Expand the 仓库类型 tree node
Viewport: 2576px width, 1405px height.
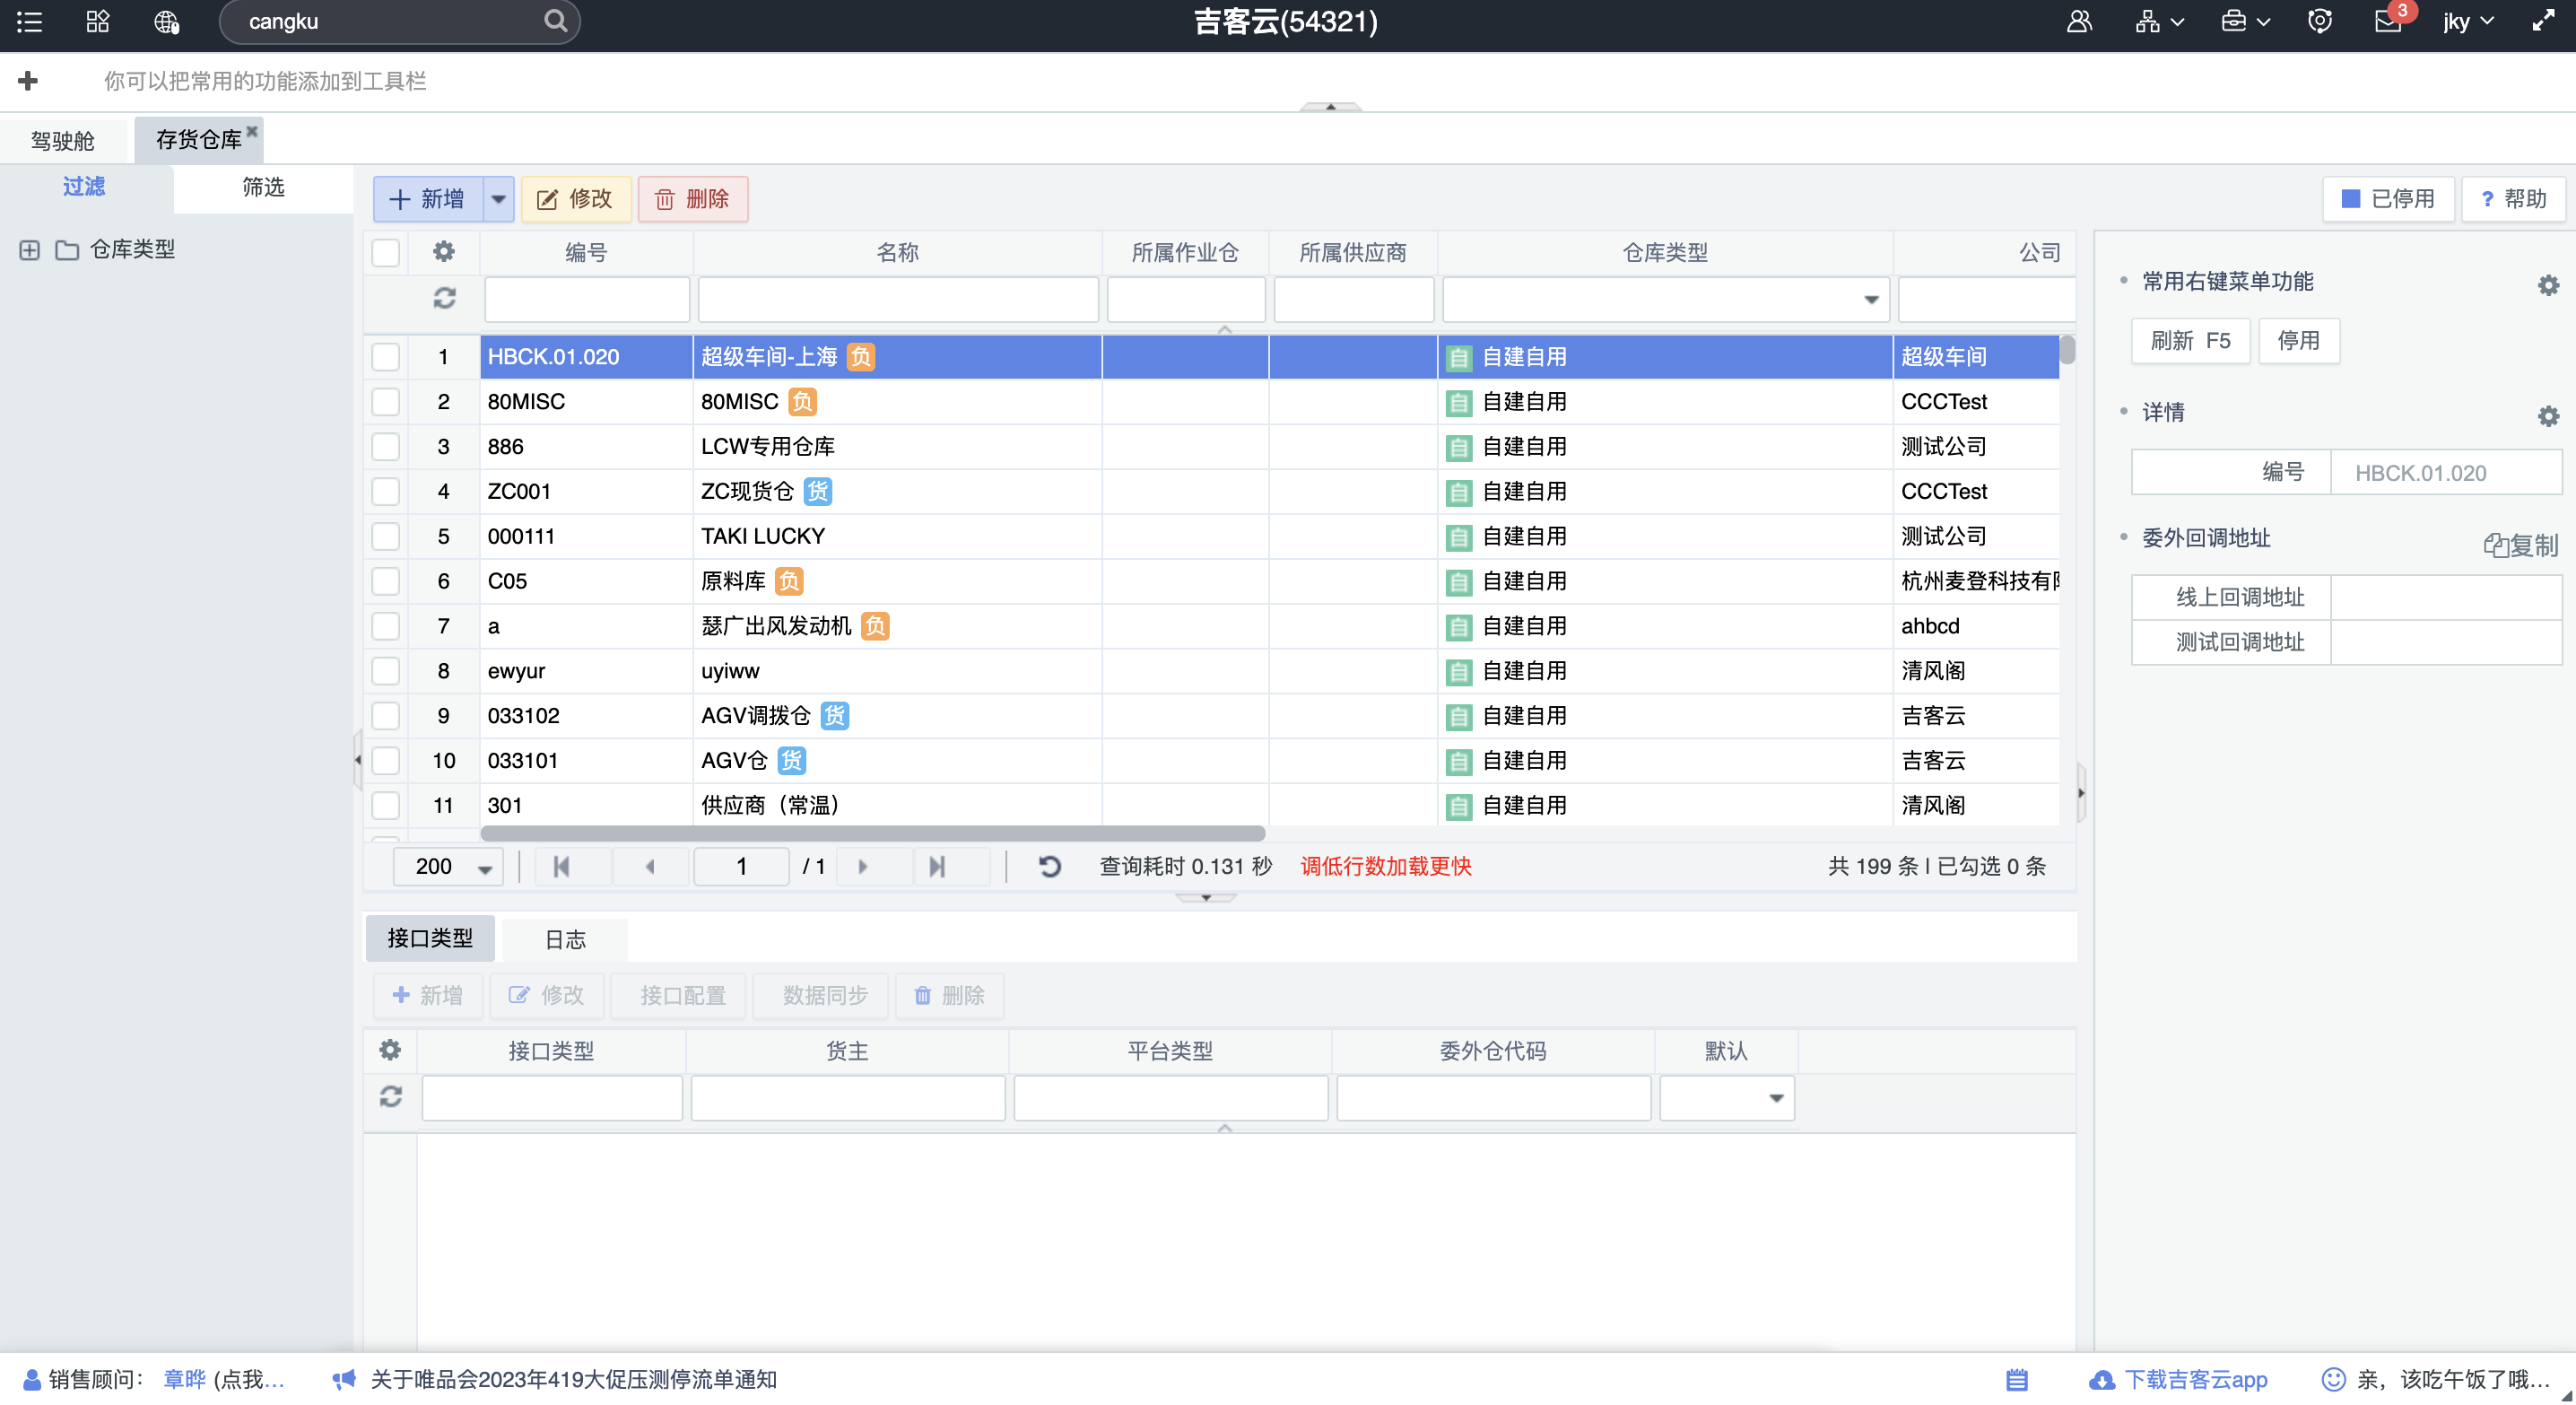pos(30,249)
